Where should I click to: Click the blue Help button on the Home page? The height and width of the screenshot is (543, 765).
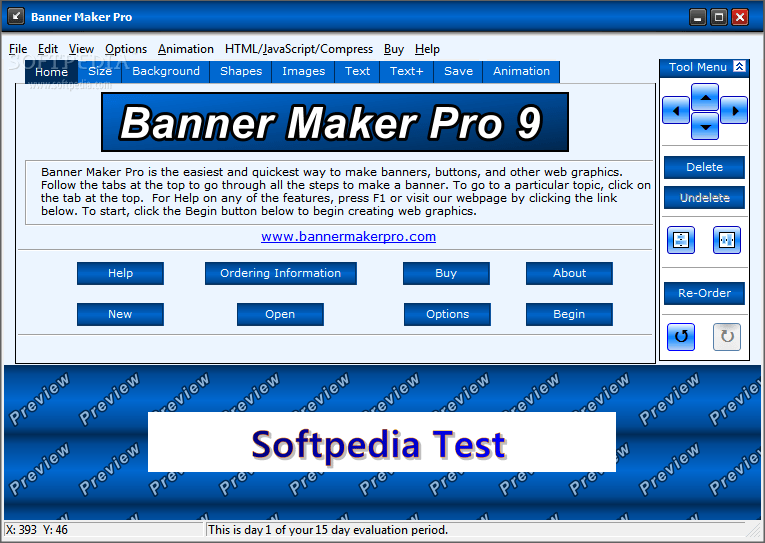(121, 273)
